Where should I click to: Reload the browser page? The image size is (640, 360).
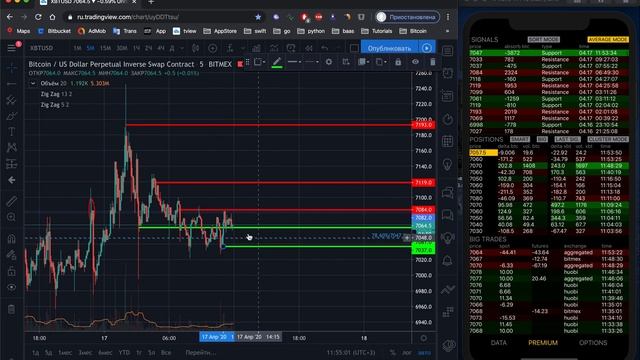38,17
